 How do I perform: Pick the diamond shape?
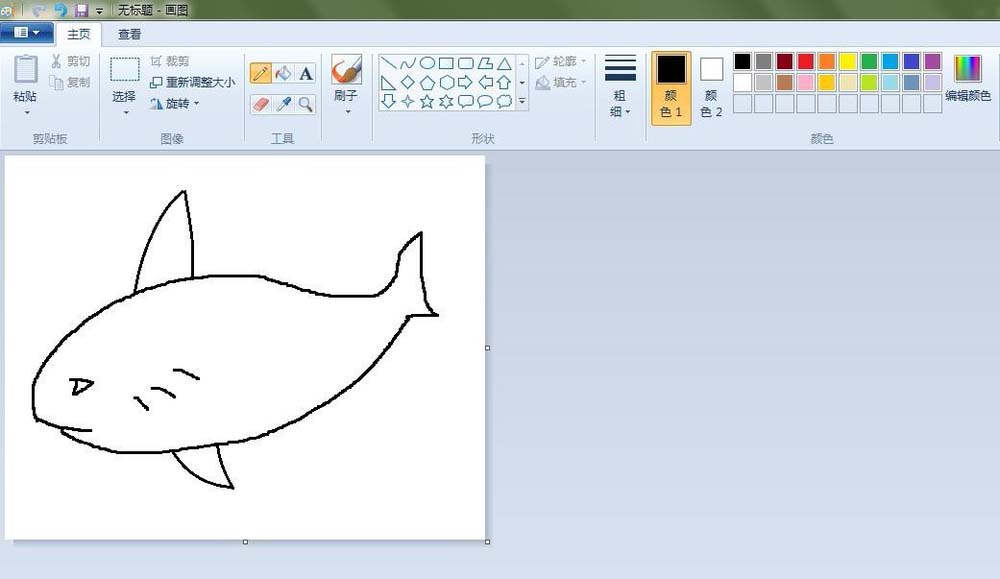[x=408, y=82]
